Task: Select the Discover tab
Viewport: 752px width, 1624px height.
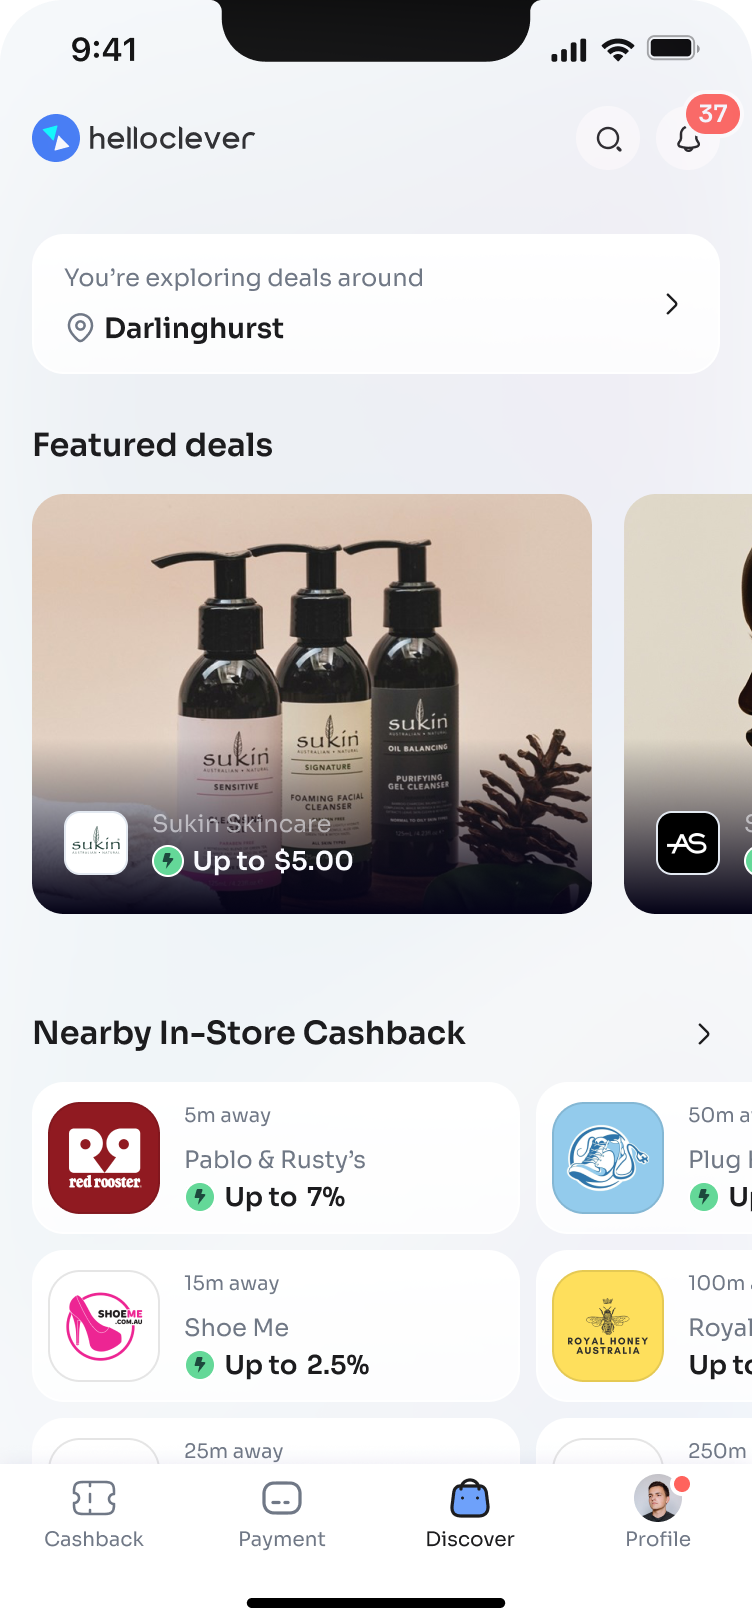Action: click(470, 1514)
